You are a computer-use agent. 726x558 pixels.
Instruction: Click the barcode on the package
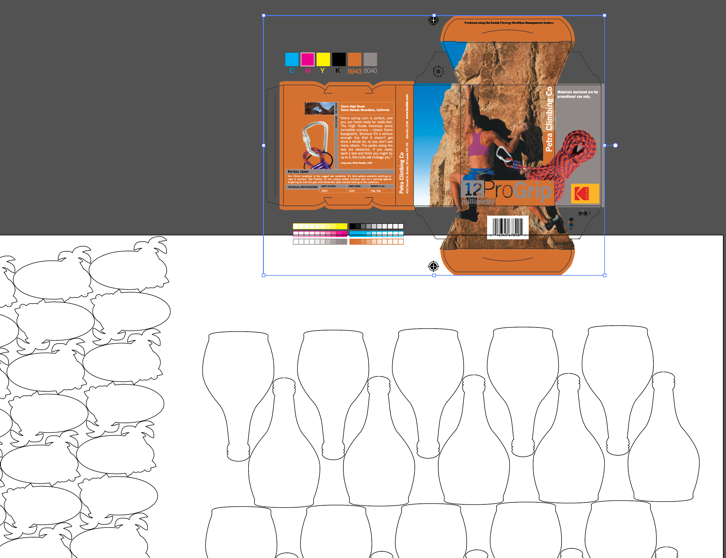coord(506,228)
